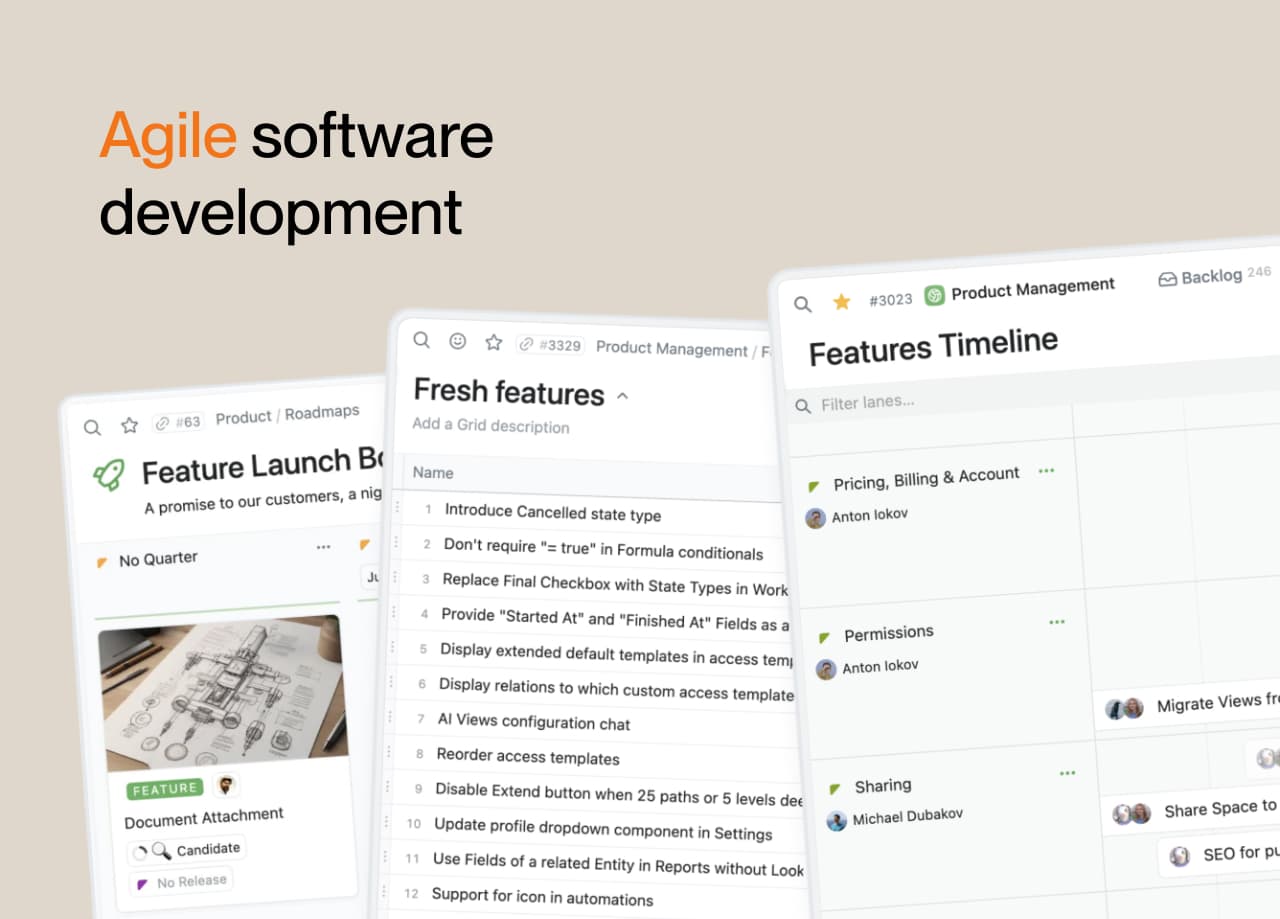The height and width of the screenshot is (919, 1280).
Task: Open the Migrate Views timeline card
Action: tap(1187, 705)
